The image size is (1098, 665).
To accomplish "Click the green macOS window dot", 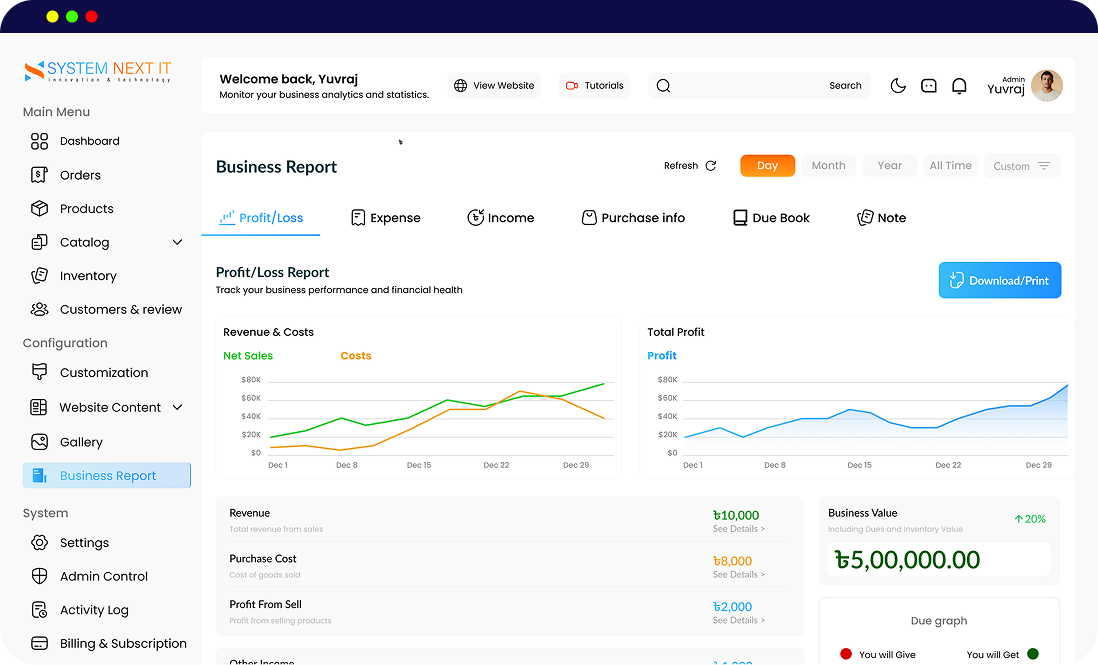I will tap(71, 16).
